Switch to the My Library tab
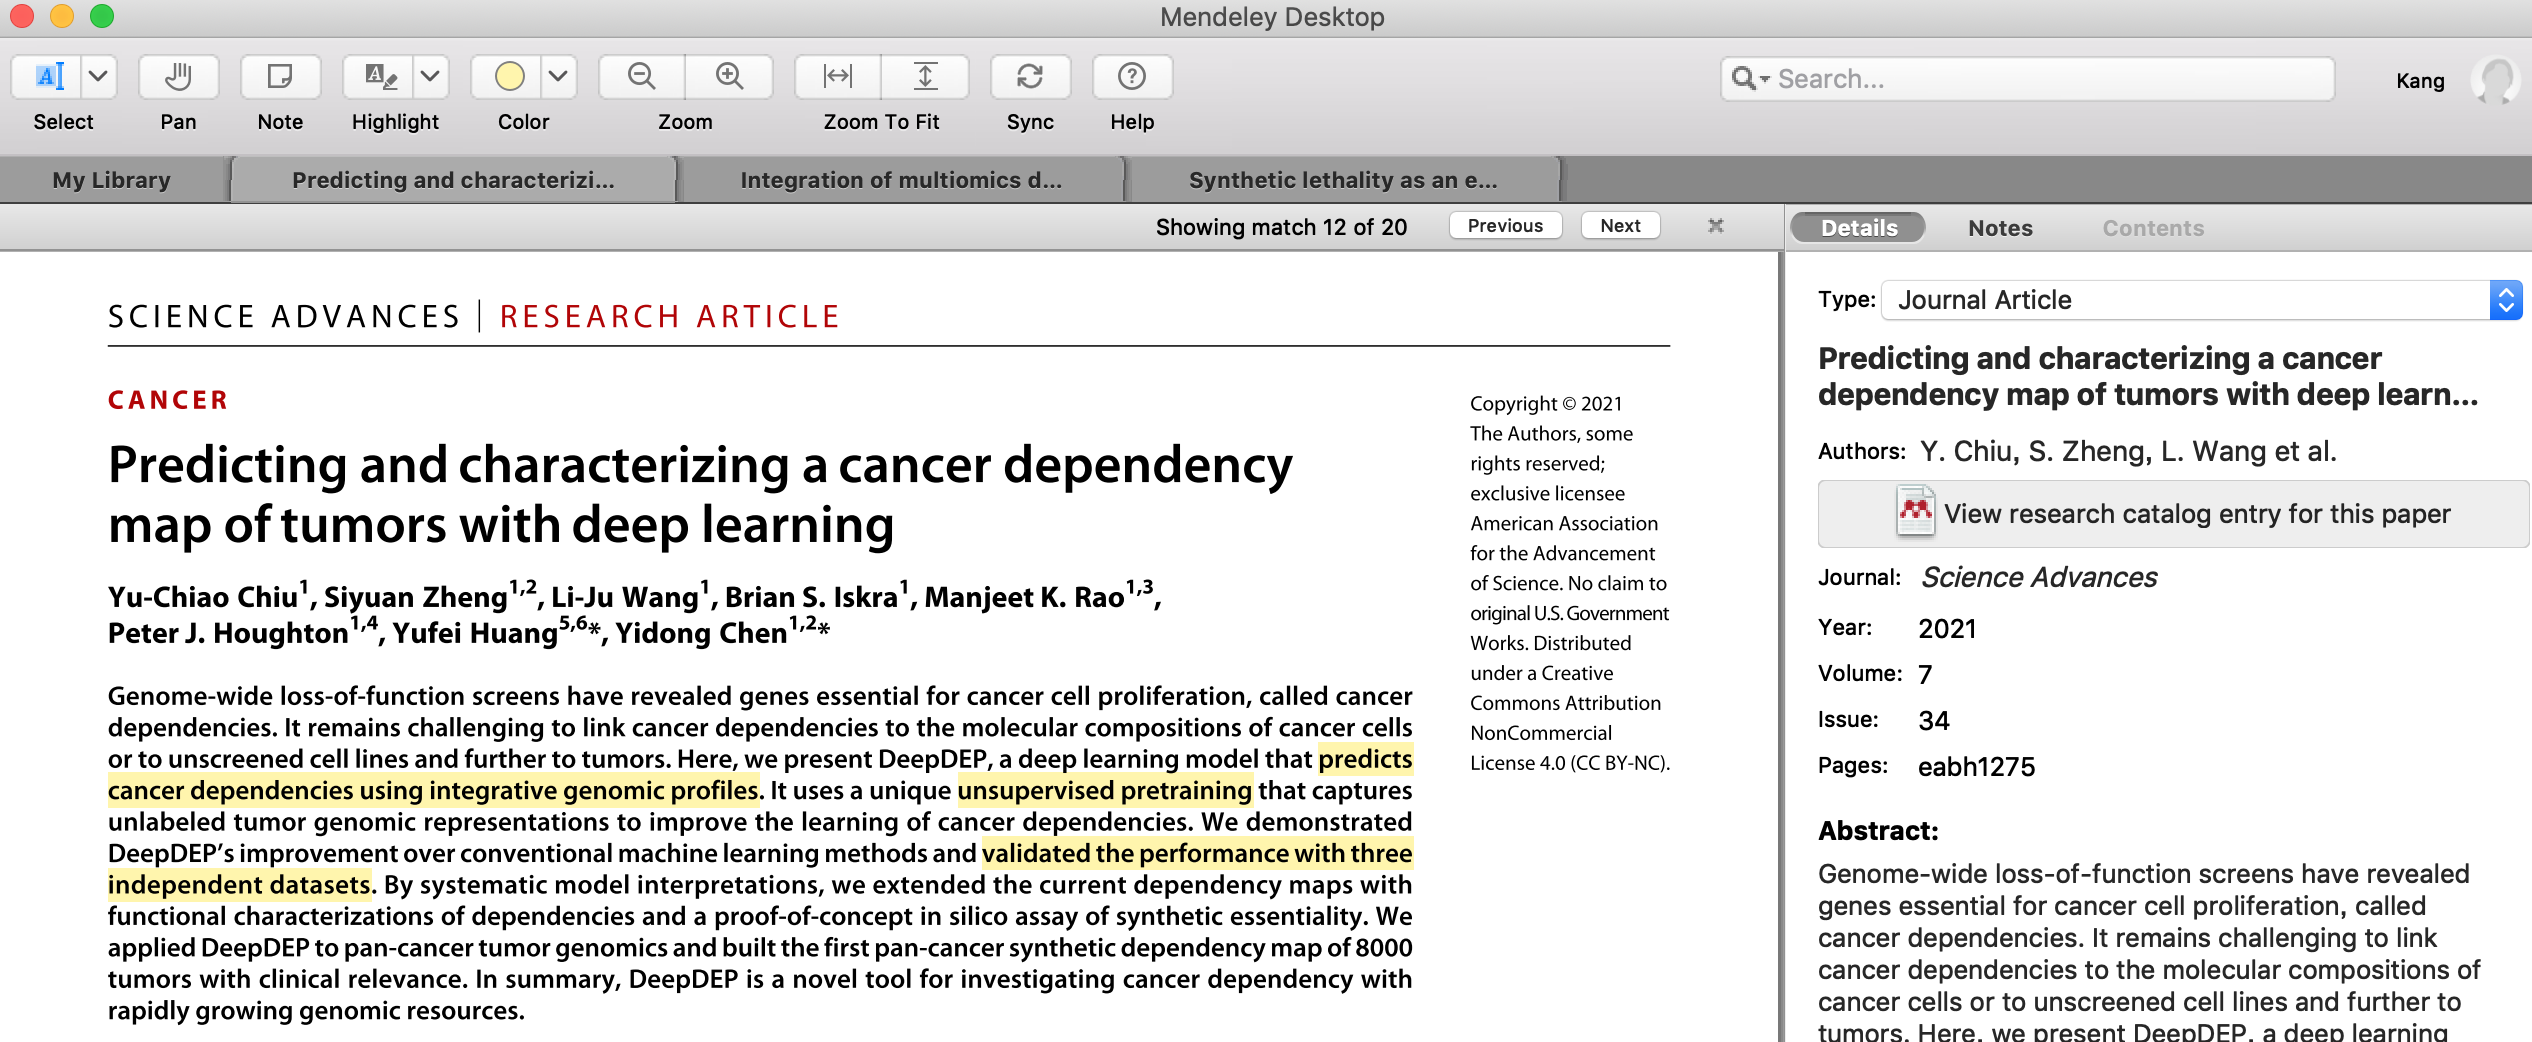This screenshot has height=1042, width=2532. (x=112, y=180)
